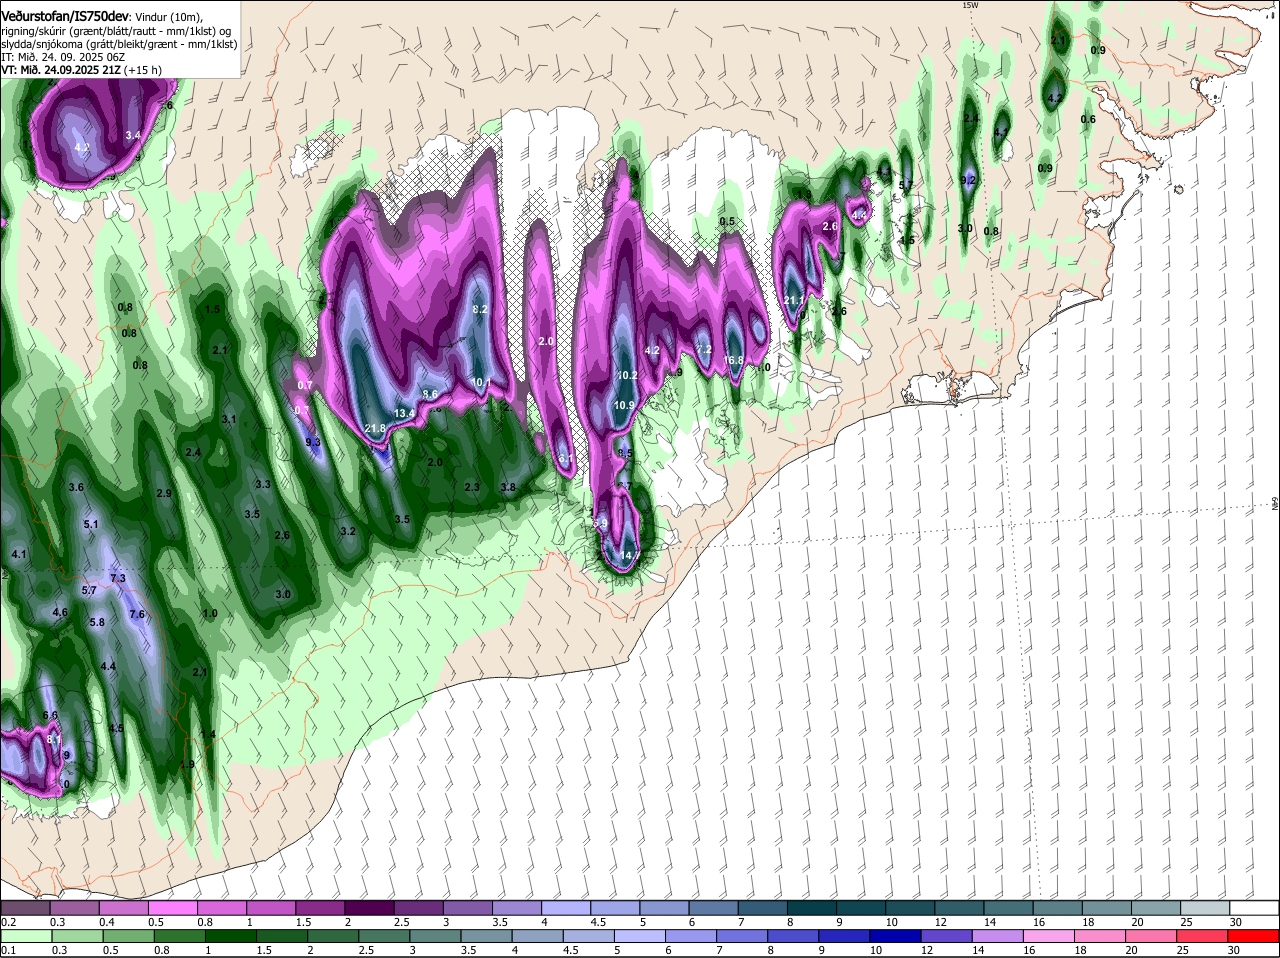
Task: Click the precipitation value 5.8 on the map
Action: point(97,622)
